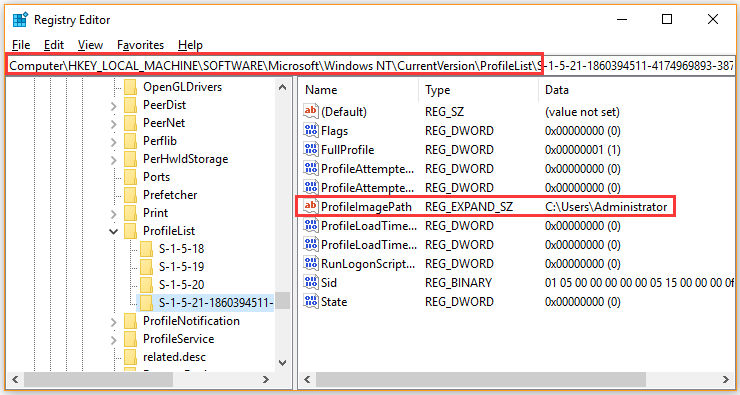Image resolution: width=740 pixels, height=395 pixels.
Task: Open the View menu
Action: click(90, 45)
